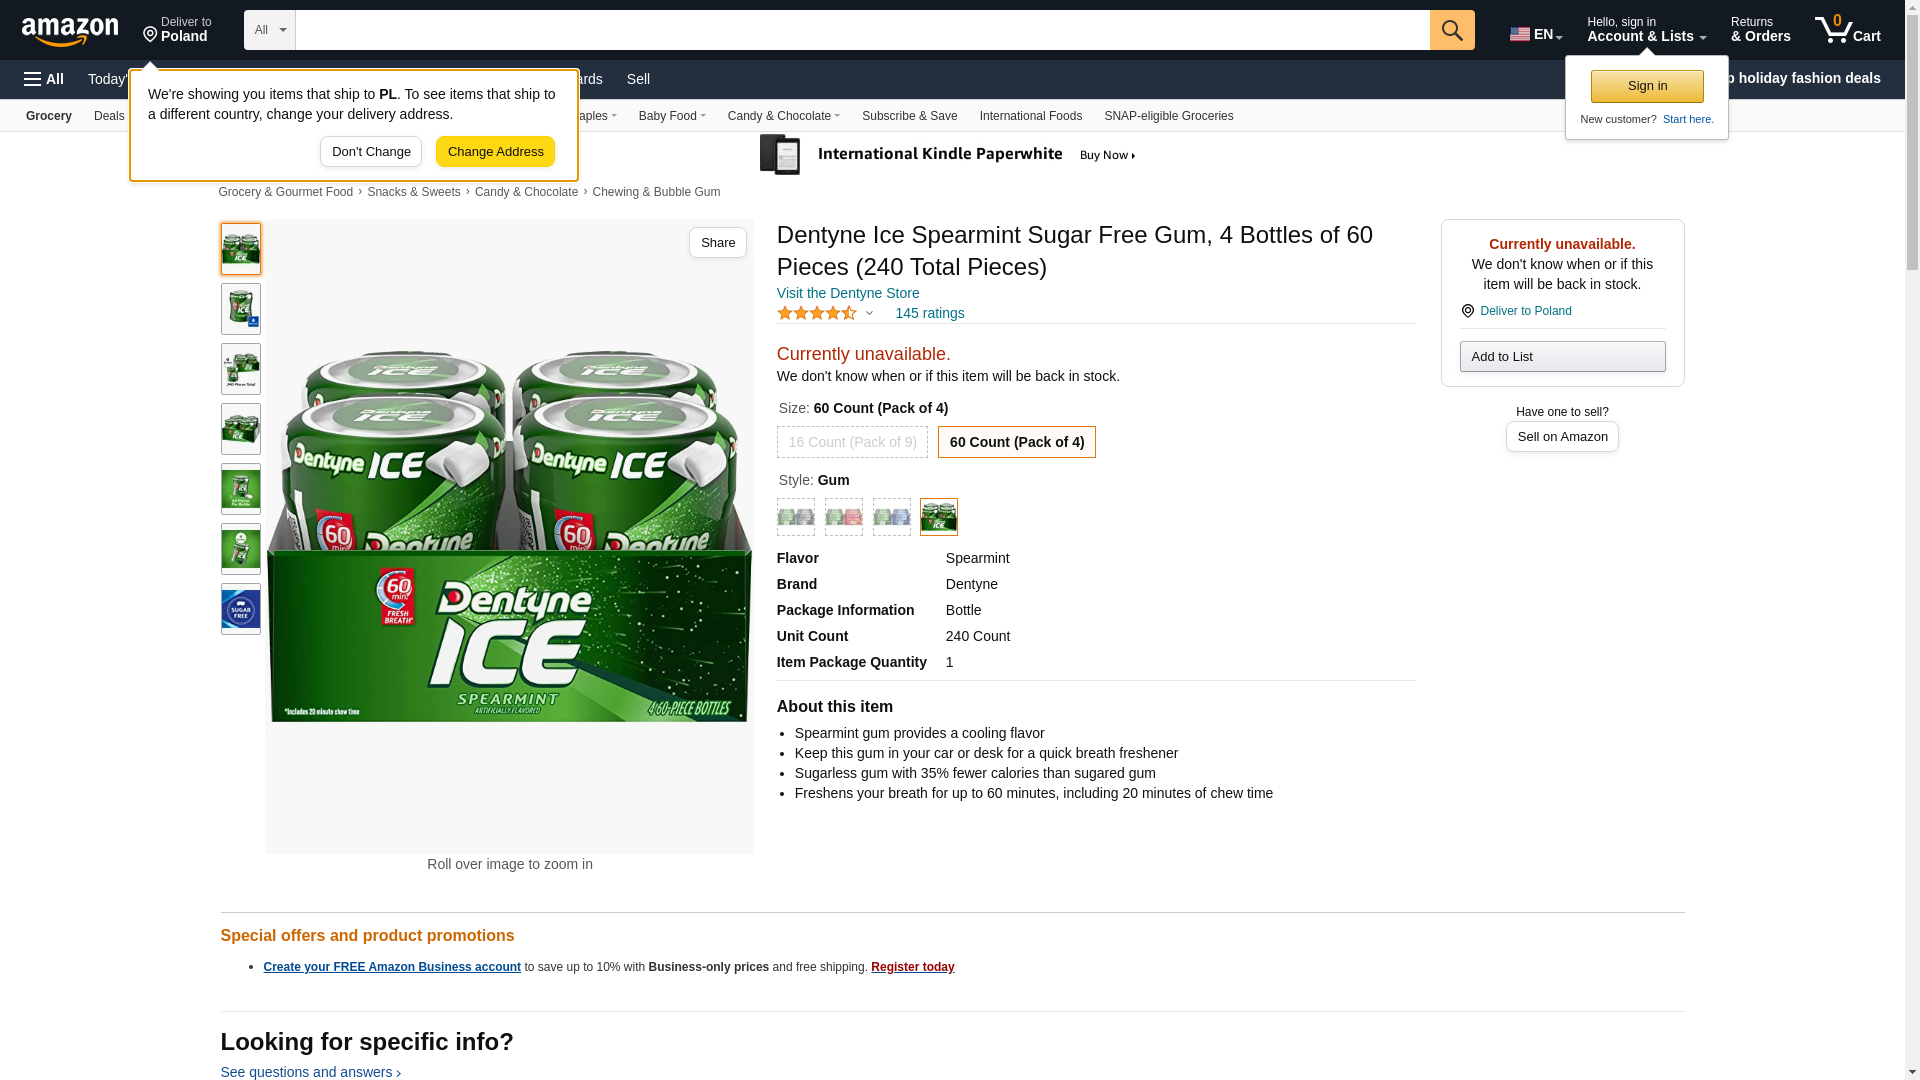Image resolution: width=1920 pixels, height=1080 pixels.
Task: Click the Deliver to Poland location icon
Action: 1467,311
